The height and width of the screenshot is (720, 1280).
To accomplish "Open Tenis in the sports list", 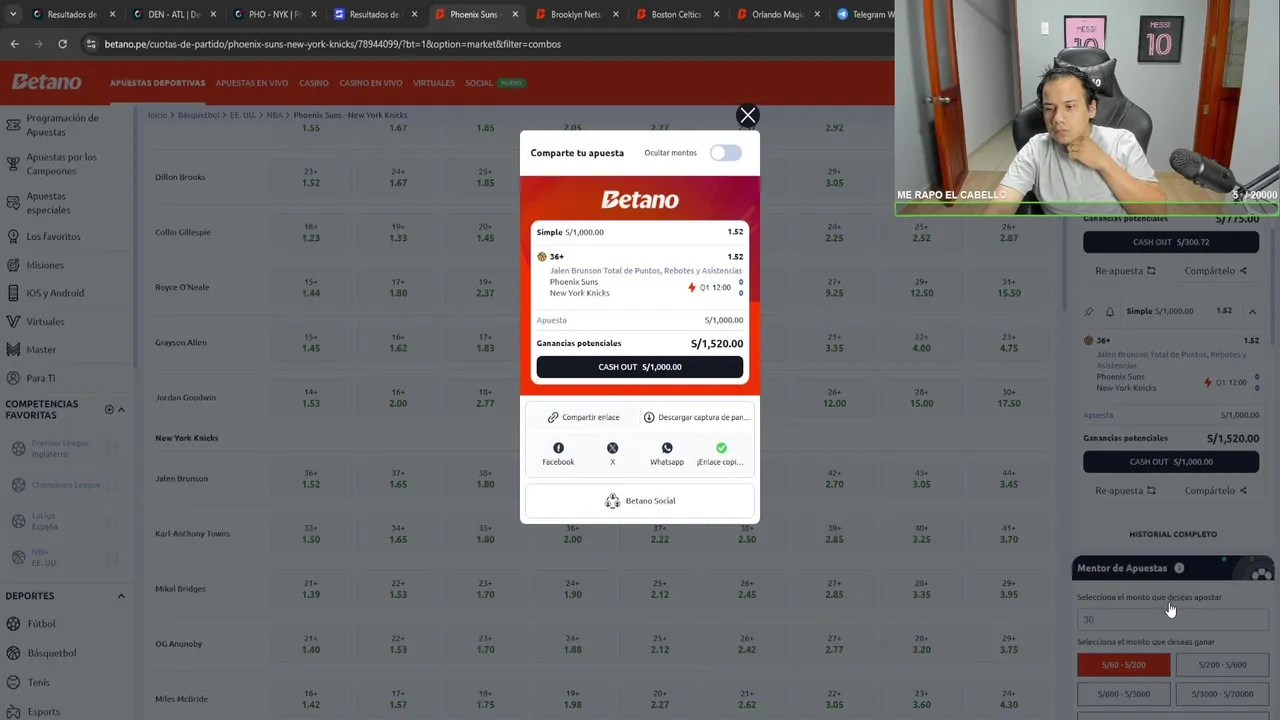I will point(39,682).
